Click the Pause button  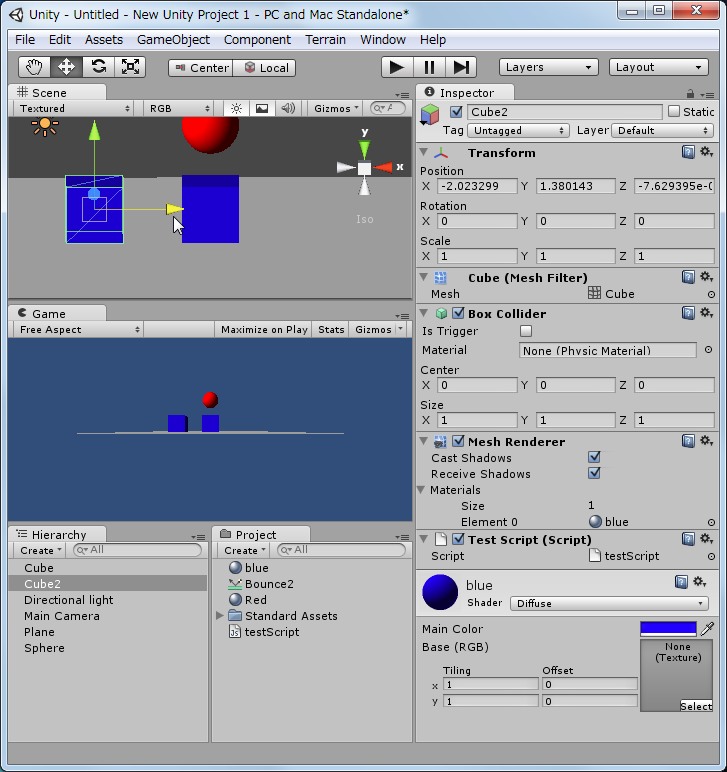pos(429,67)
